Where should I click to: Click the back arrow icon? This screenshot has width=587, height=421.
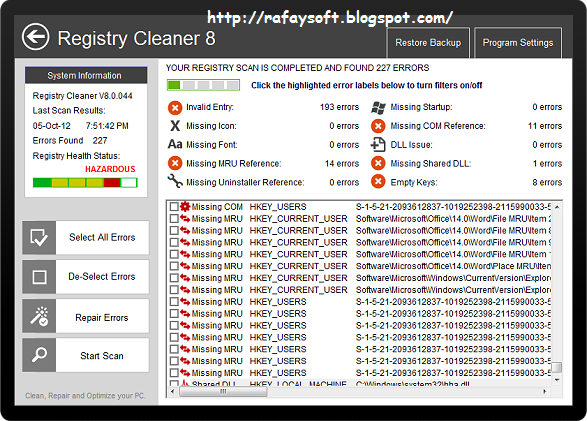click(x=36, y=37)
